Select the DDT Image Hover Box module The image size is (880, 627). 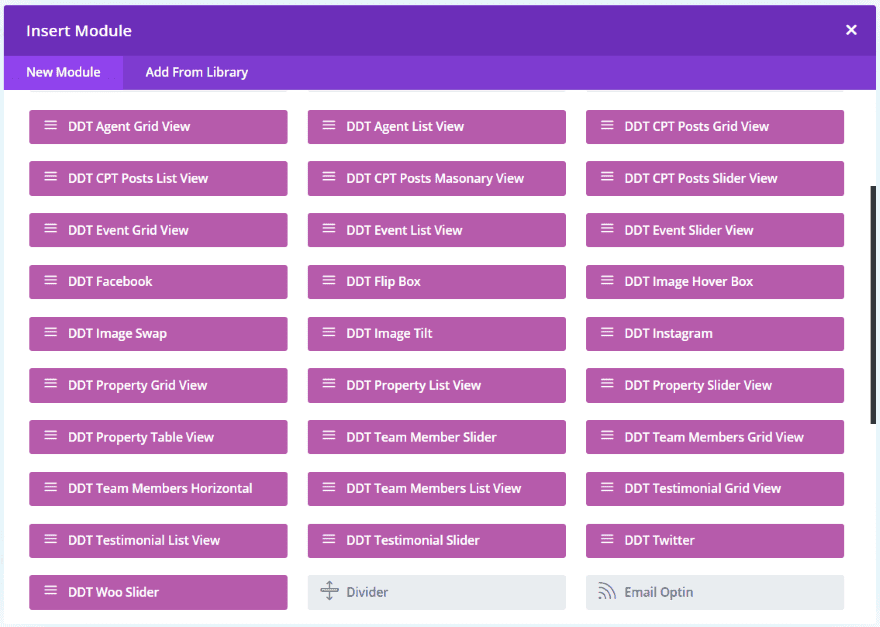715,282
